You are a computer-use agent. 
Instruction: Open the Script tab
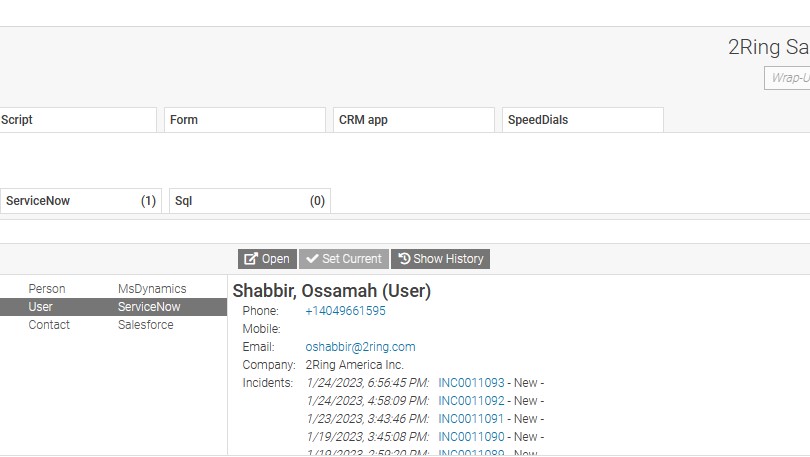point(77,120)
